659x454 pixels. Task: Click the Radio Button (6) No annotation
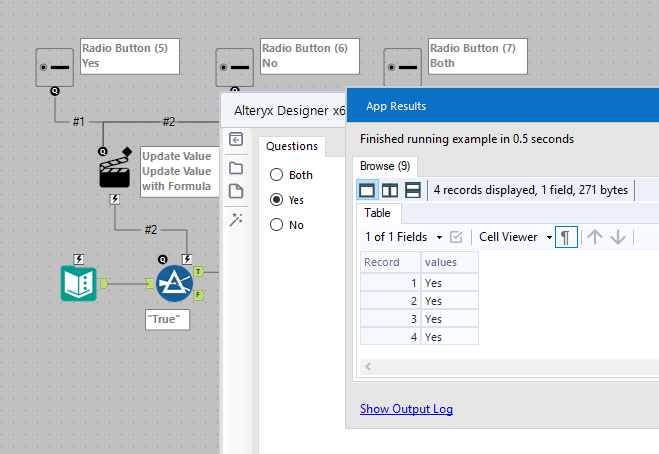click(310, 56)
